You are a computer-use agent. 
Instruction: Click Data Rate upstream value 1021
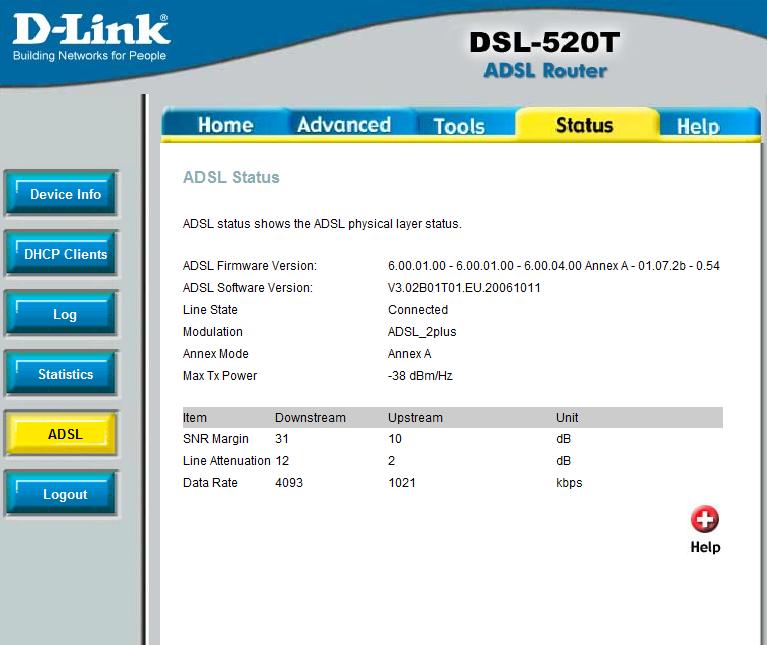point(402,483)
